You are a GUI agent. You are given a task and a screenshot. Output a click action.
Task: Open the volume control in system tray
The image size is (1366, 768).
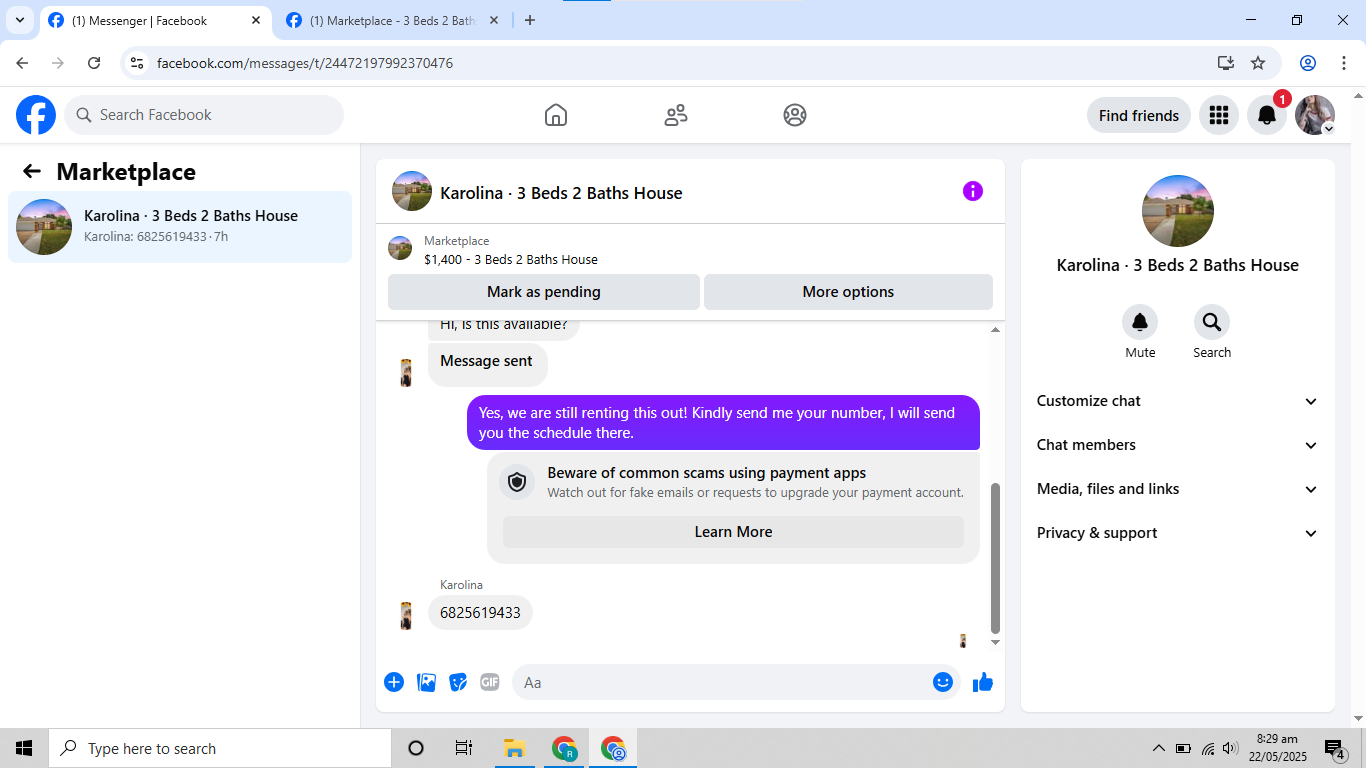tap(1231, 748)
